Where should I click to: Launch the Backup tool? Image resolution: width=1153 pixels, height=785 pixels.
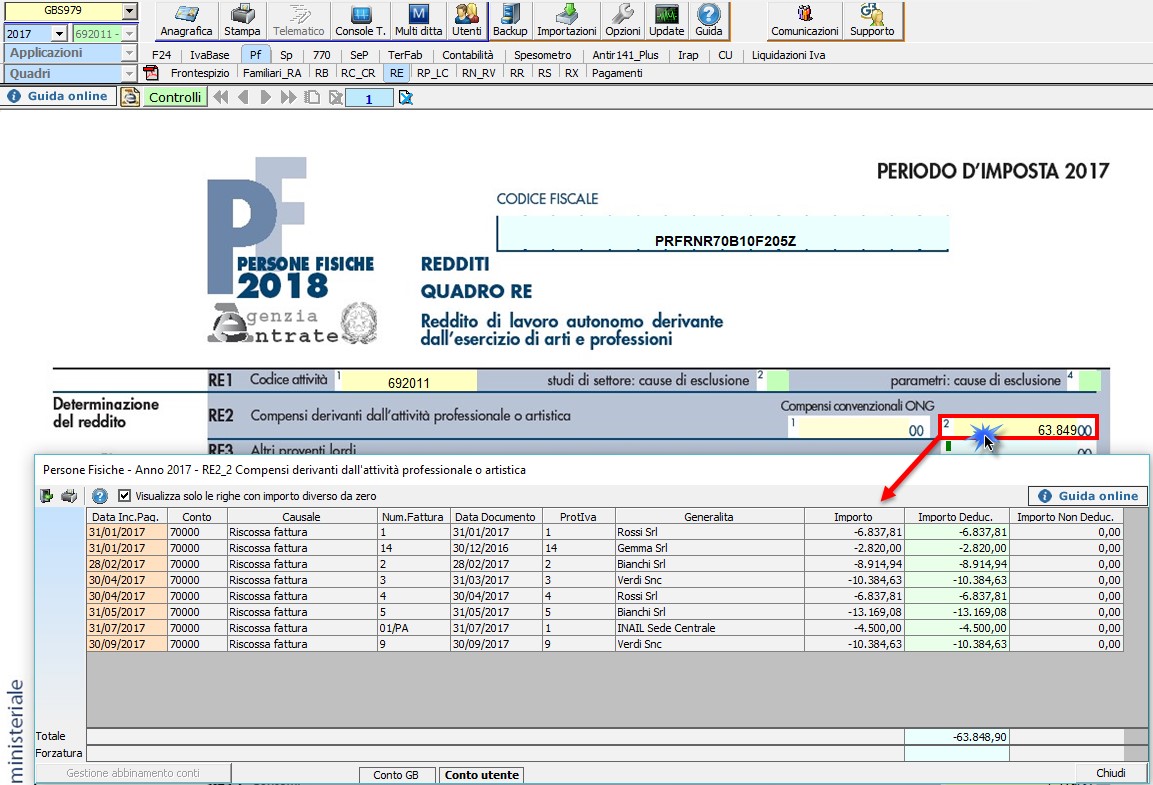click(510, 21)
